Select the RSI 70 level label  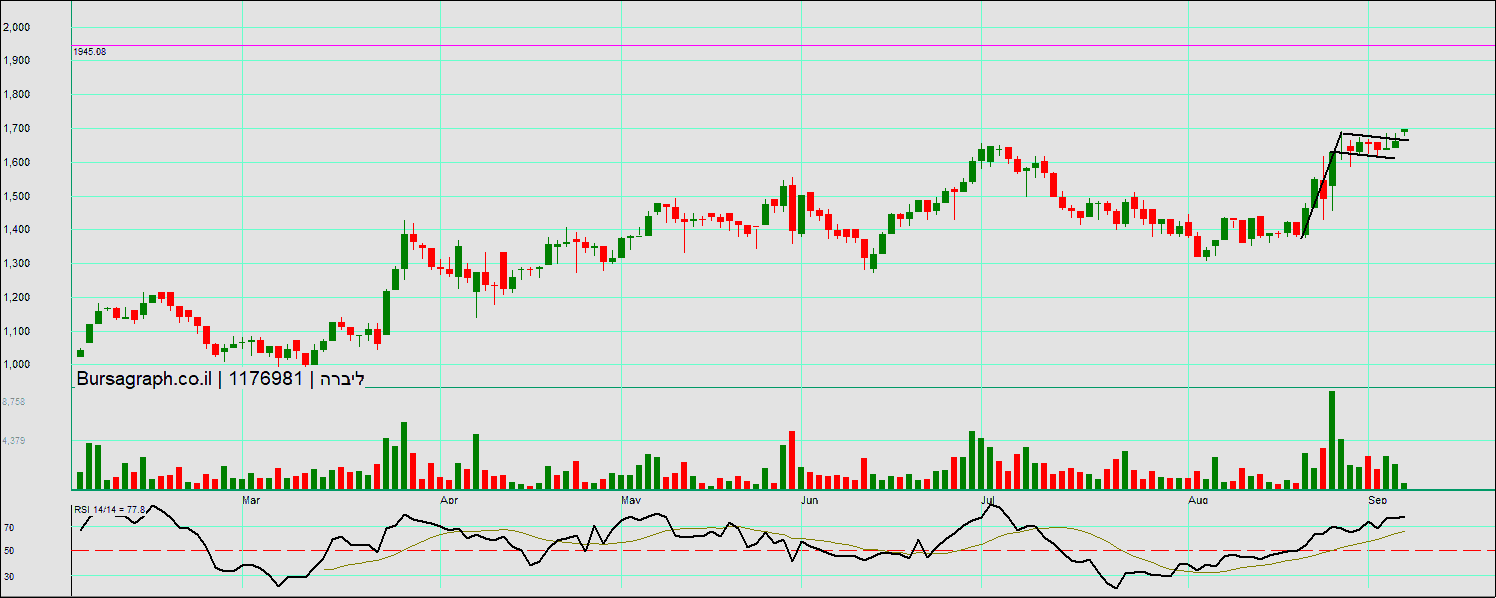pyautogui.click(x=8, y=527)
